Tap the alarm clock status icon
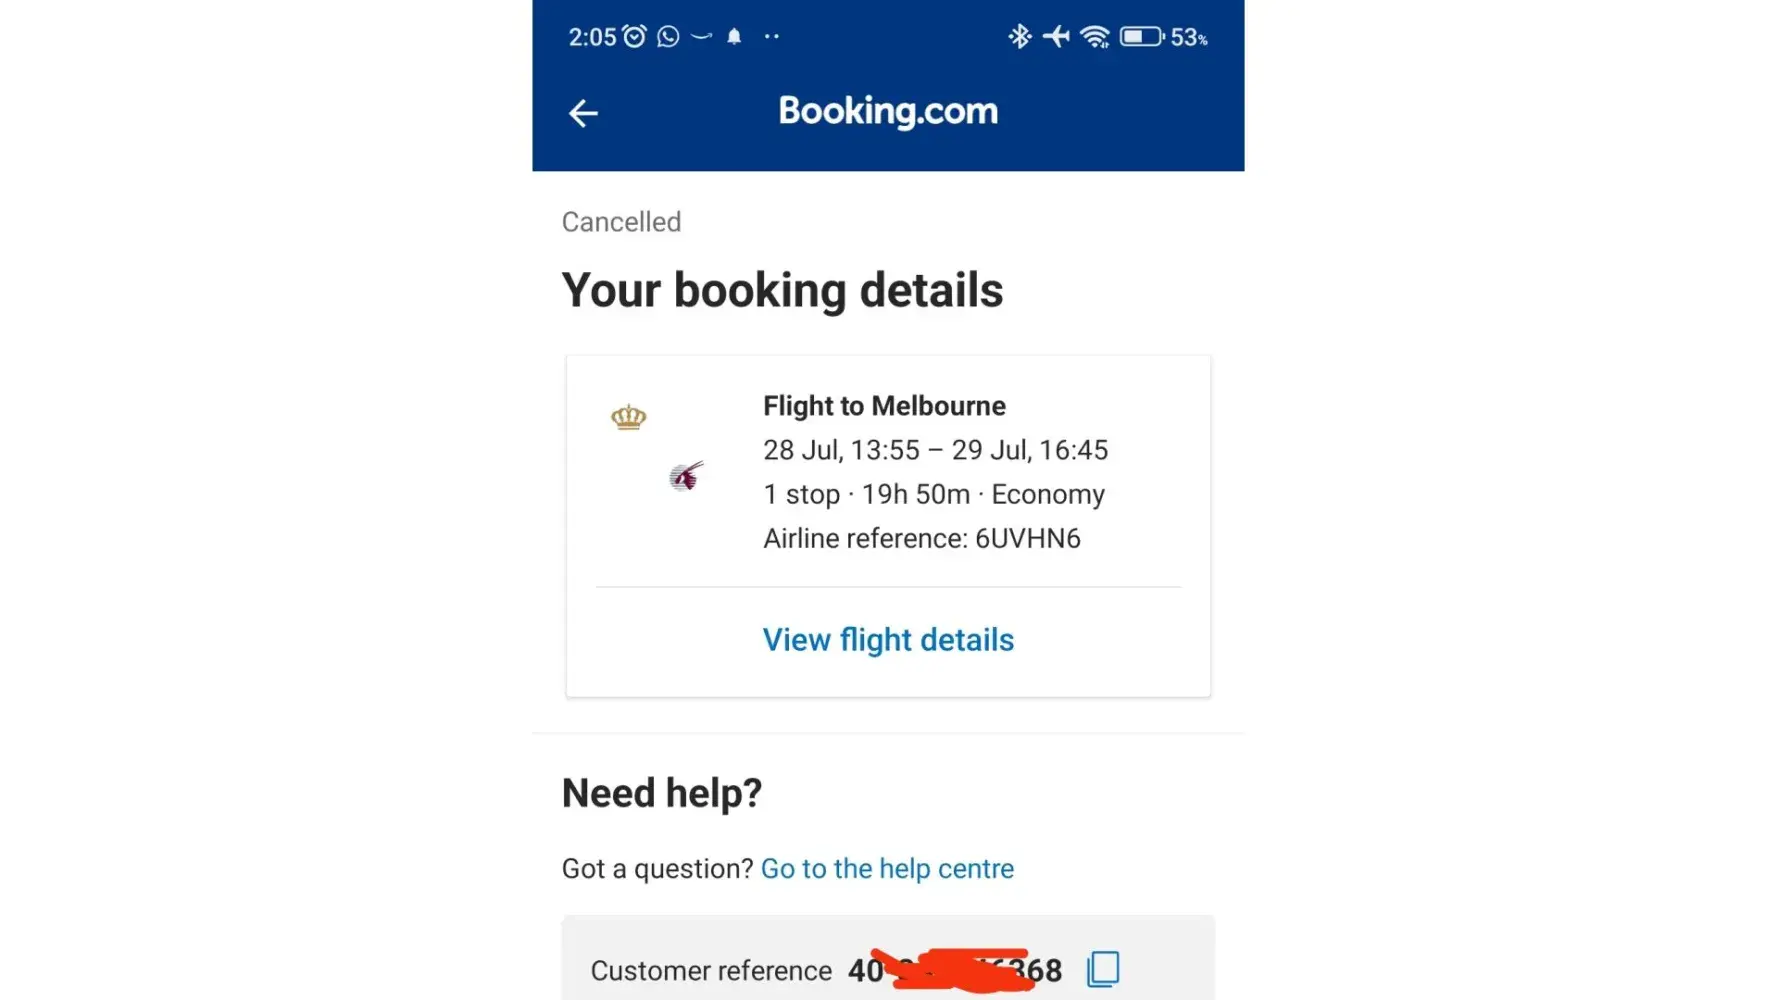This screenshot has height=1000, width=1778. tap(635, 37)
